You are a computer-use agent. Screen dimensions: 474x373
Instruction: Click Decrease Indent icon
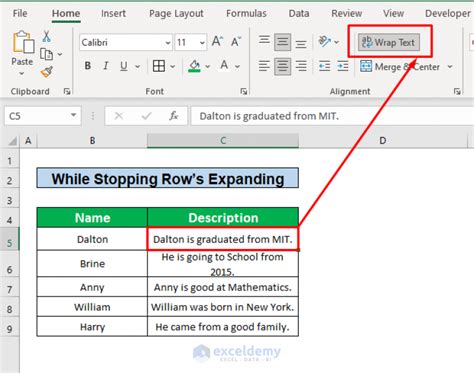click(324, 66)
